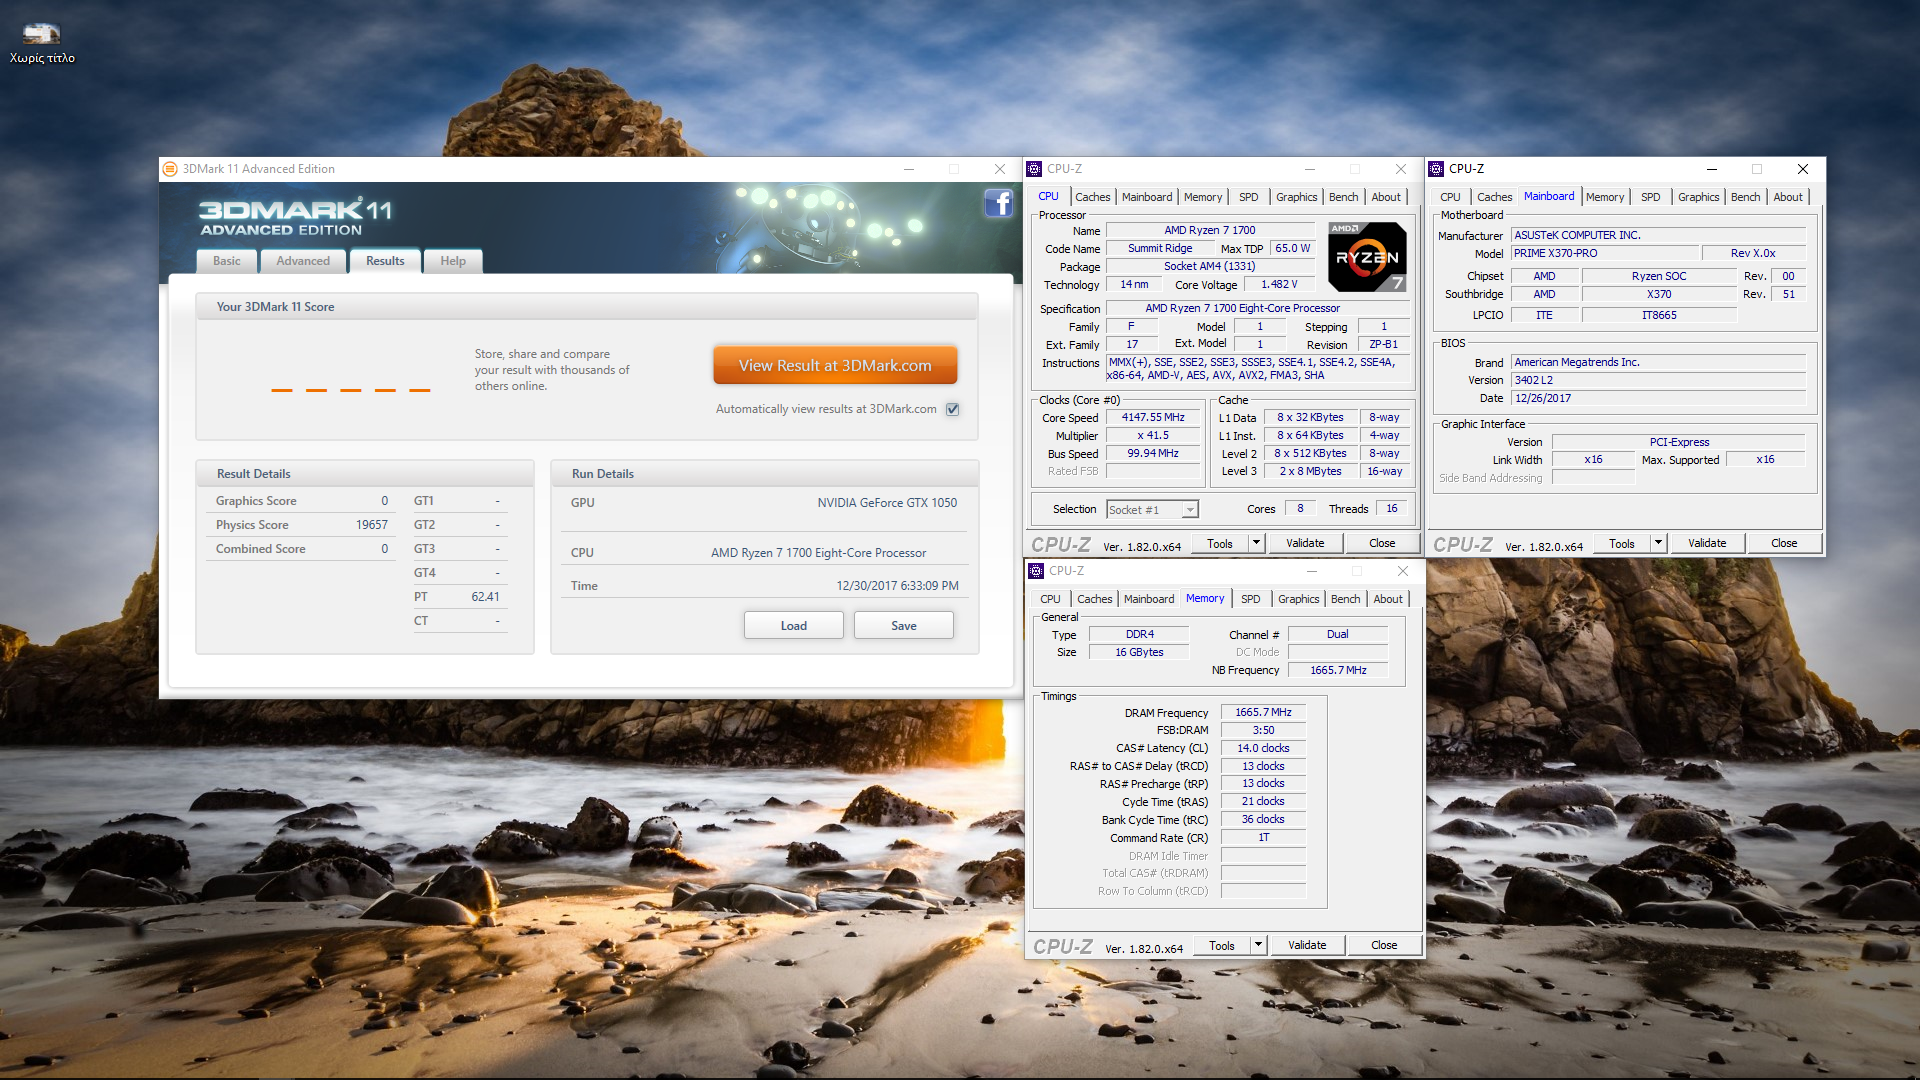Screen dimensions: 1920x1080
Task: Expand Tools dropdown arrow in CPU window
Action: [1257, 543]
